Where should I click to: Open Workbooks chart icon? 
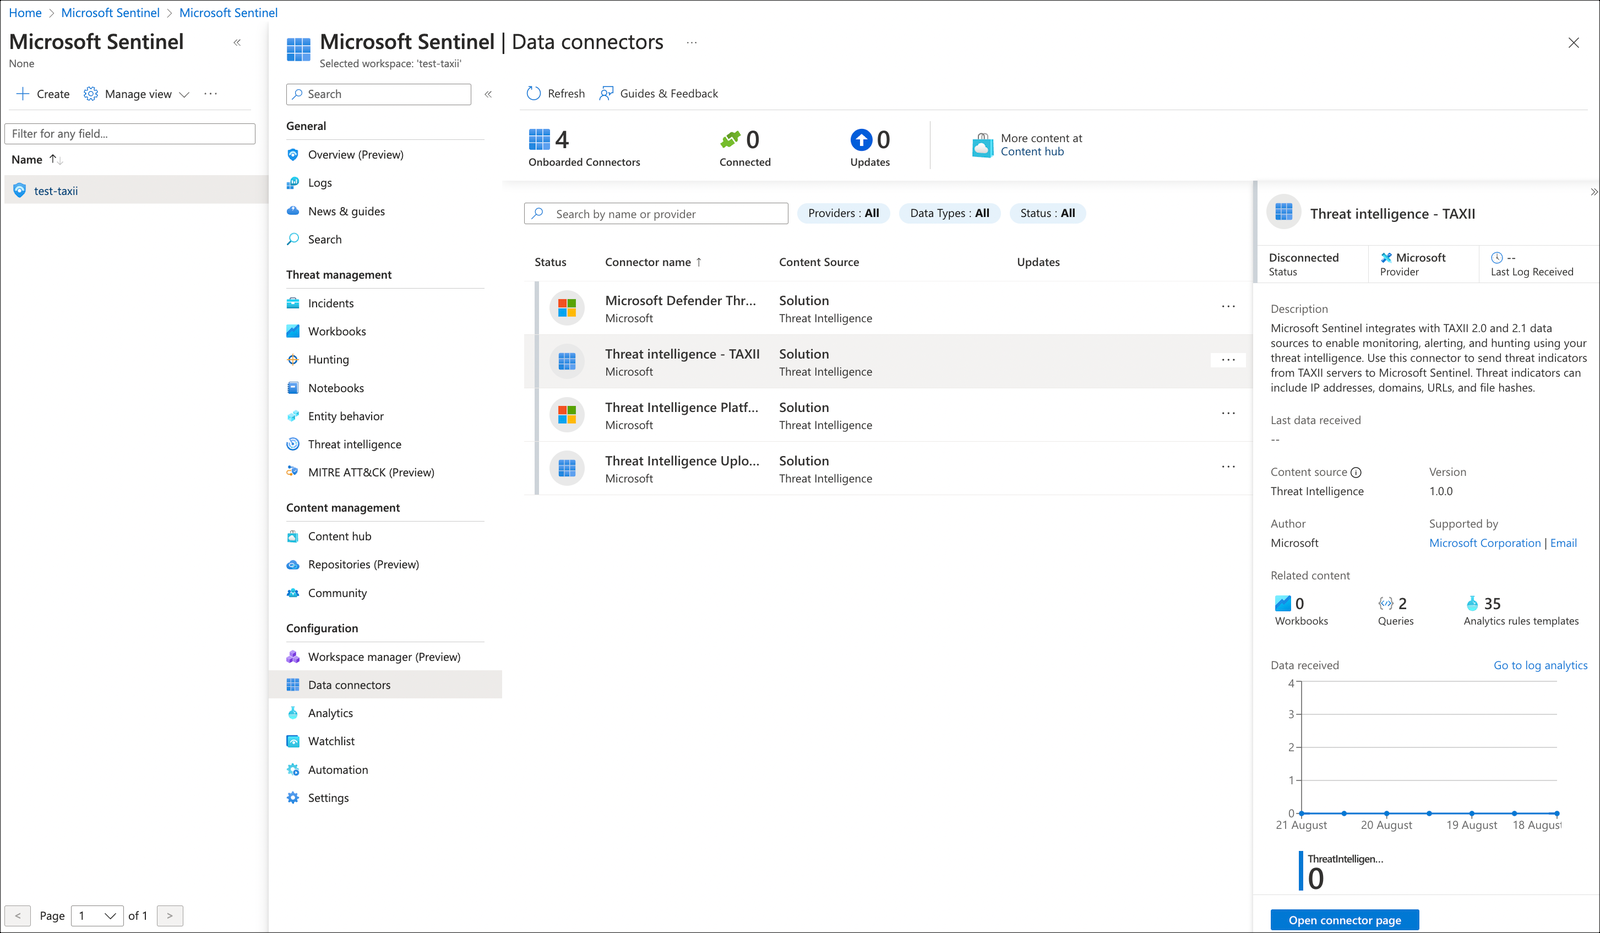point(293,331)
